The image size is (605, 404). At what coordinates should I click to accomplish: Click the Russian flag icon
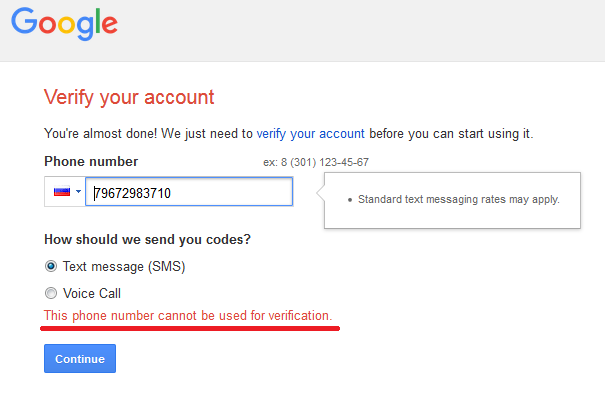(x=62, y=192)
